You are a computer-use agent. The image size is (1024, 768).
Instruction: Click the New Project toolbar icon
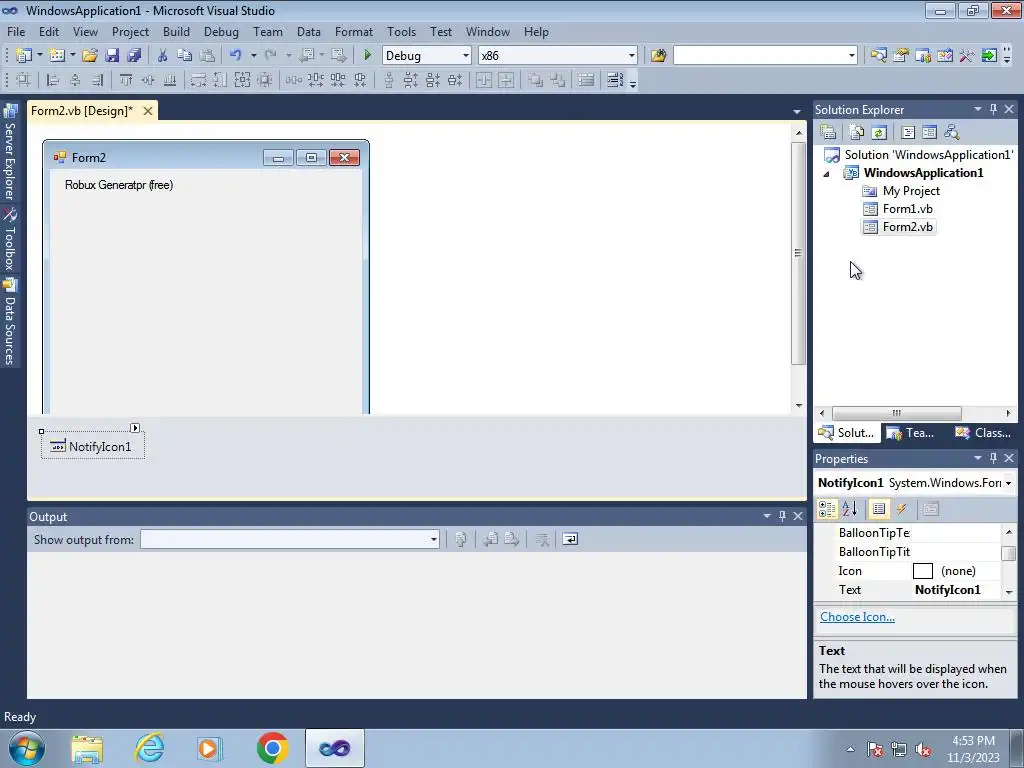pos(24,56)
